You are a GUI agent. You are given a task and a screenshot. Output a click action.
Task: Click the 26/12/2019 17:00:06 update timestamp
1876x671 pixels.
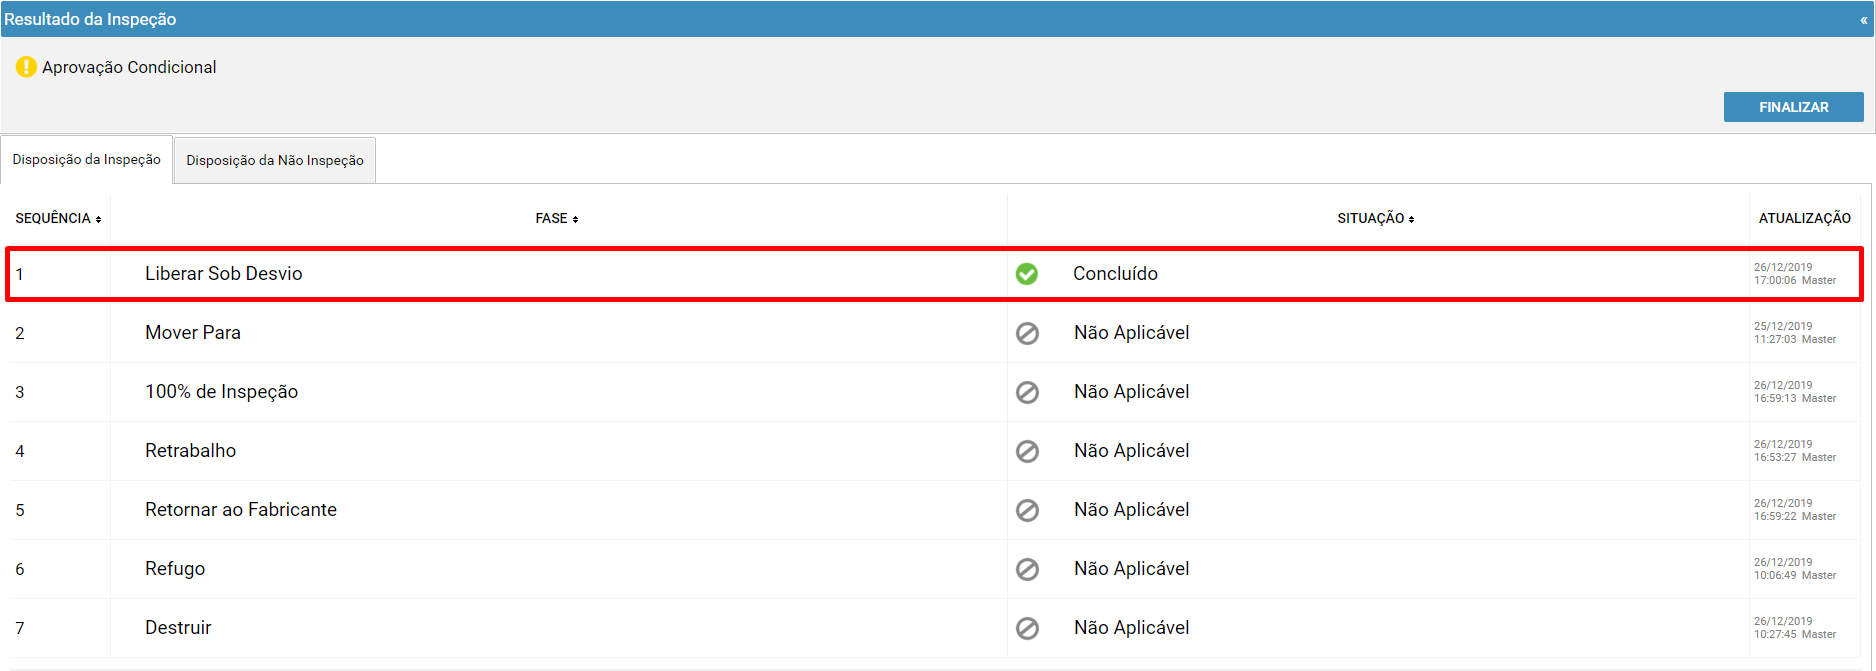click(x=1794, y=274)
